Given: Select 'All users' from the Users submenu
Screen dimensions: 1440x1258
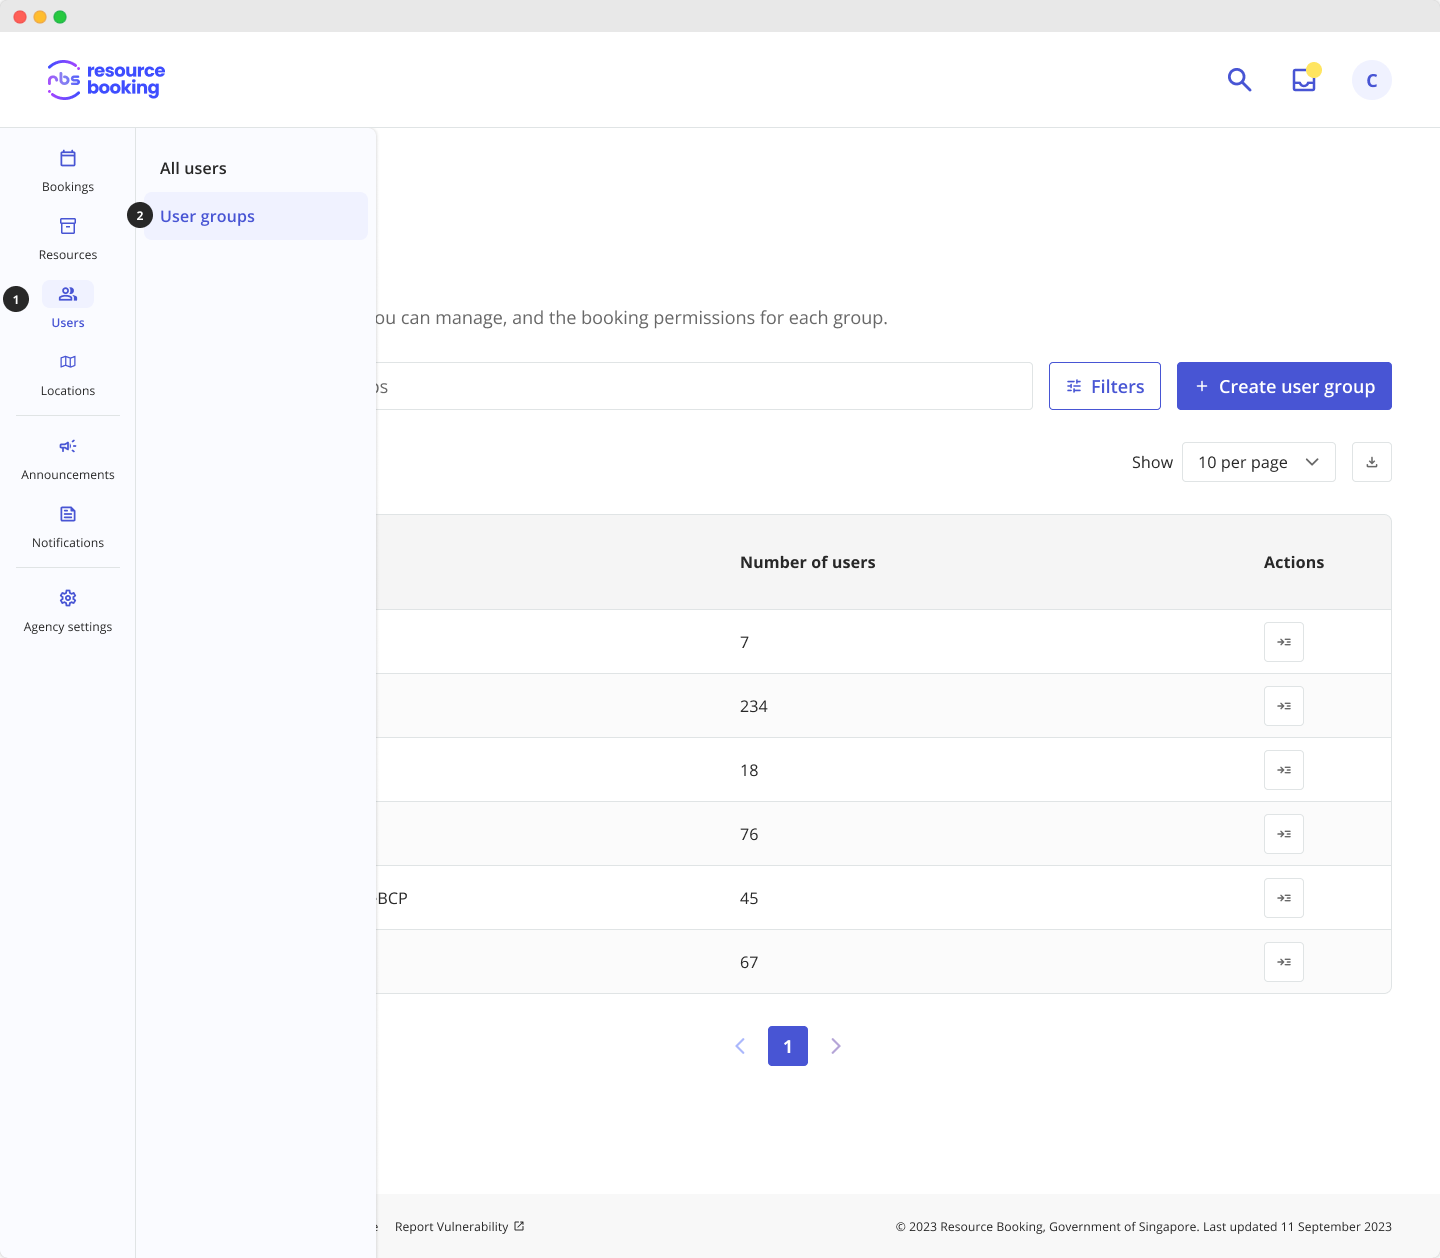Looking at the screenshot, I should click(x=193, y=168).
